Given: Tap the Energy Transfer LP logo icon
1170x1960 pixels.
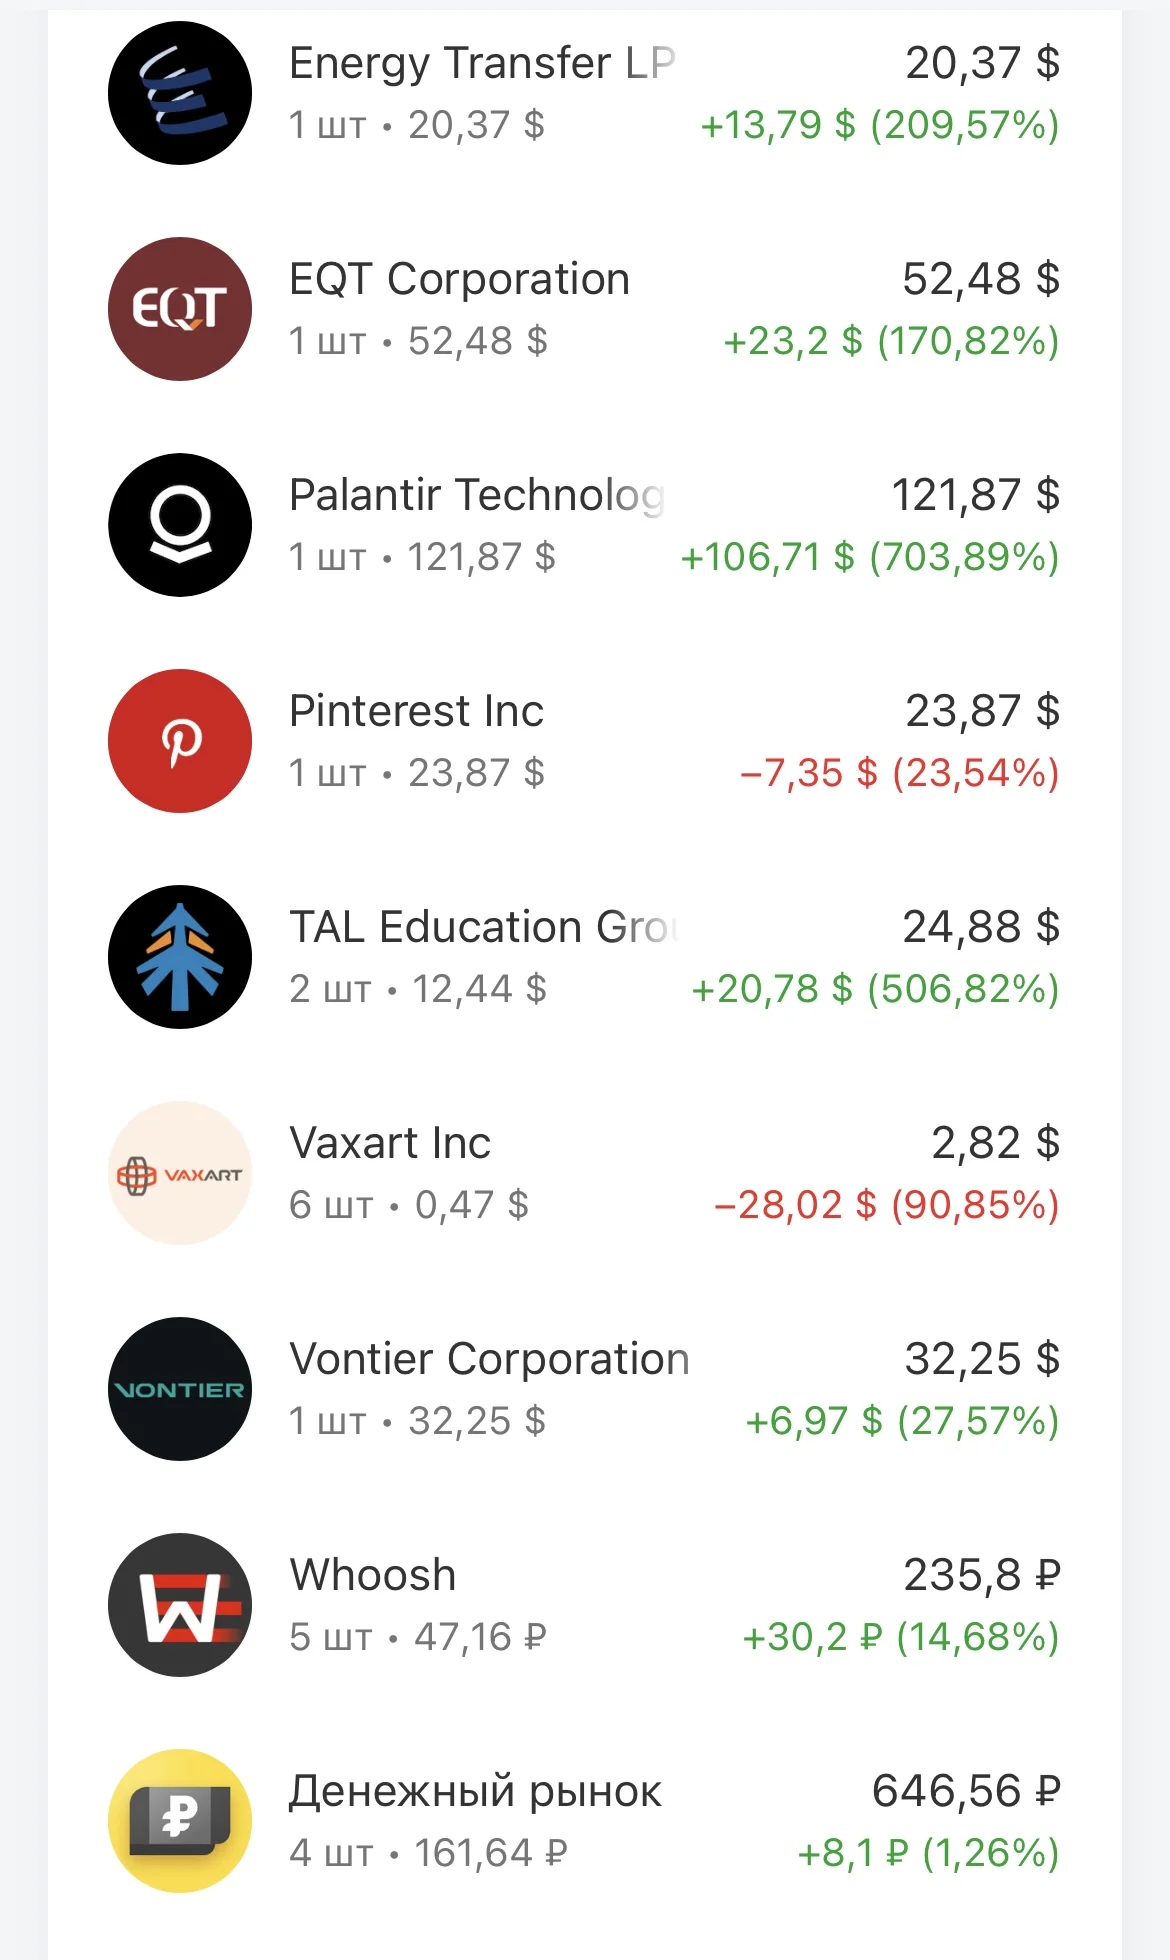Looking at the screenshot, I should (180, 93).
